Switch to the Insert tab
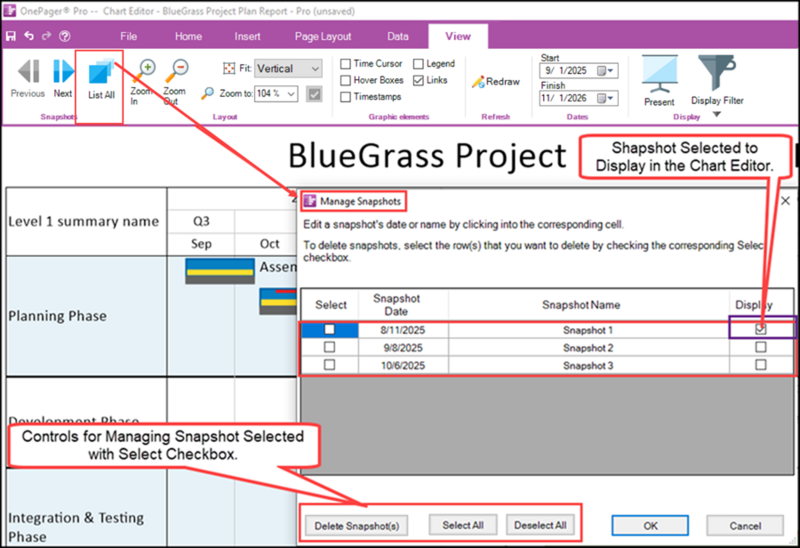This screenshot has width=800, height=548. pos(247,36)
